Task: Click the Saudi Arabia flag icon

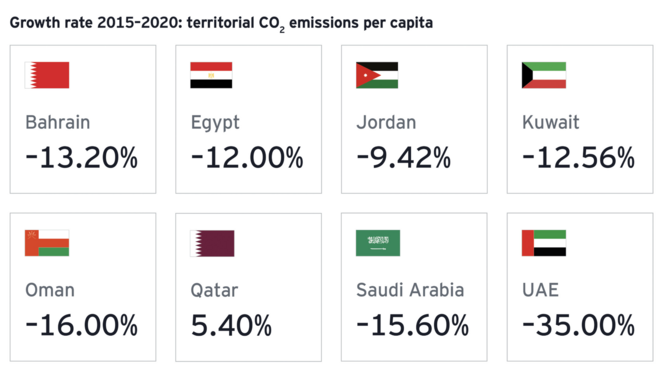Action: tap(378, 243)
